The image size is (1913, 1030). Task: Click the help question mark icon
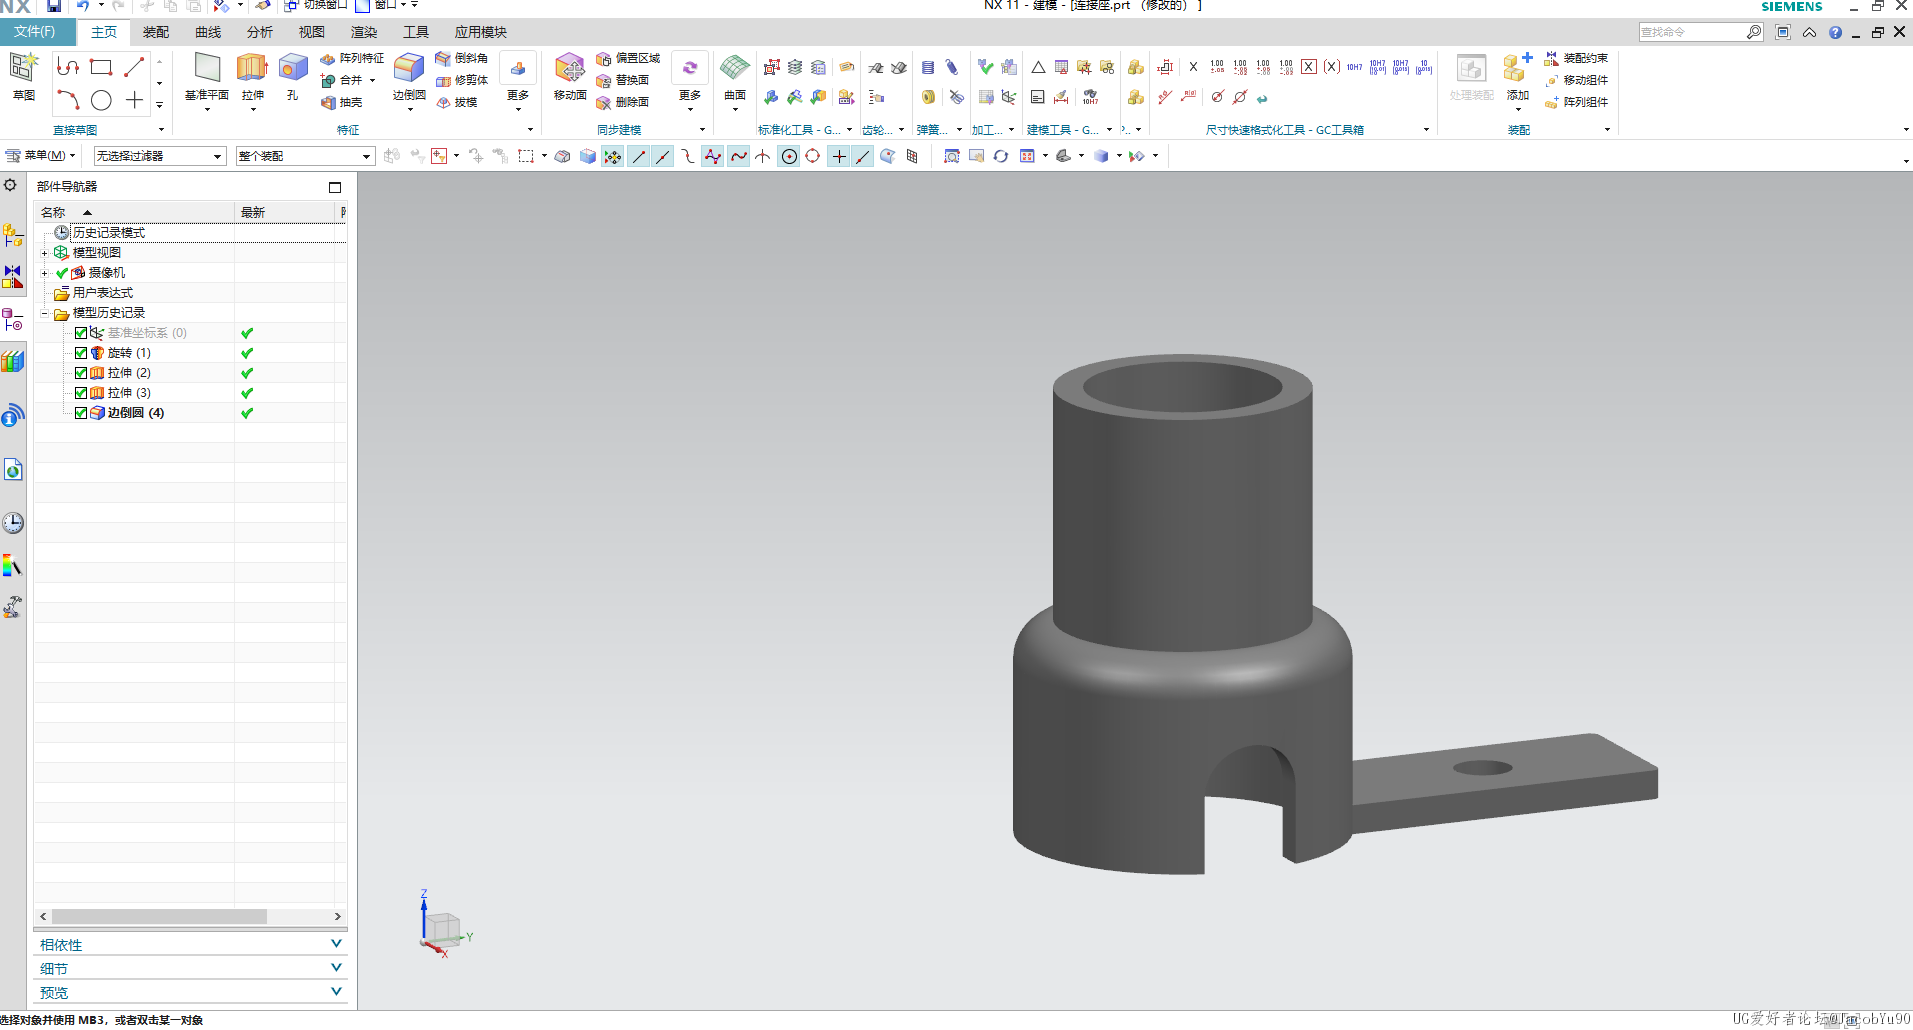pyautogui.click(x=1835, y=32)
